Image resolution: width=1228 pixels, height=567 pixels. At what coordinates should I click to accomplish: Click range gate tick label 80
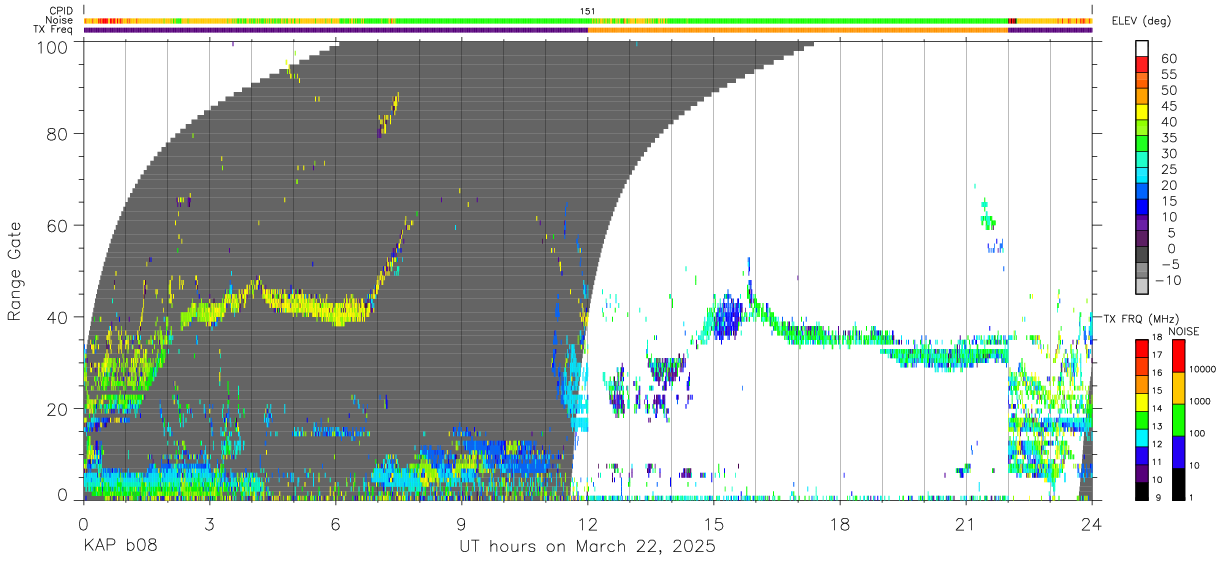[x=60, y=133]
